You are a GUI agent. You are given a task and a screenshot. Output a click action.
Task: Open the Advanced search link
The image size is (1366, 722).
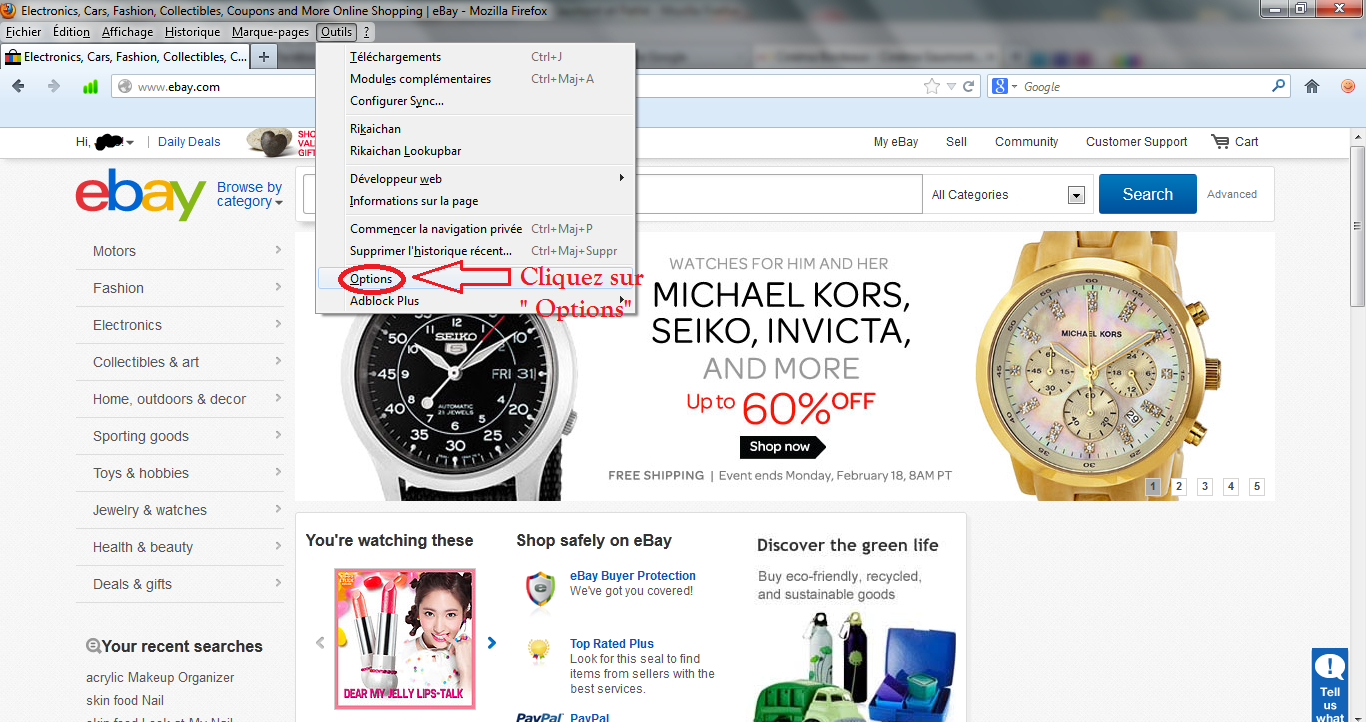click(x=1232, y=194)
